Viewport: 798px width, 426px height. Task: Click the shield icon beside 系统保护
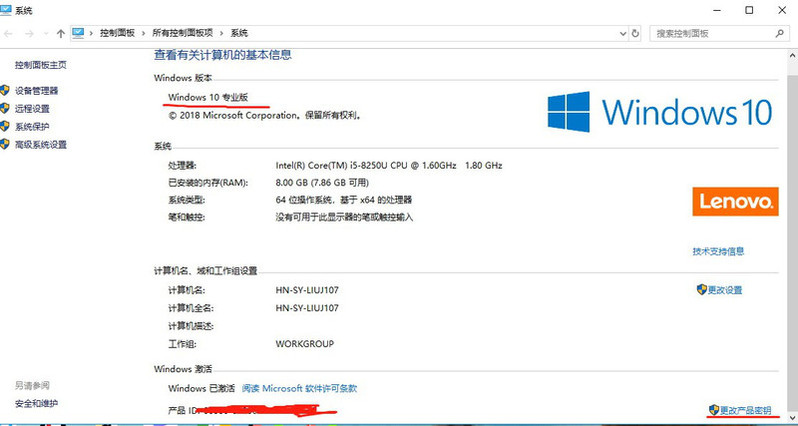pyautogui.click(x=5, y=126)
